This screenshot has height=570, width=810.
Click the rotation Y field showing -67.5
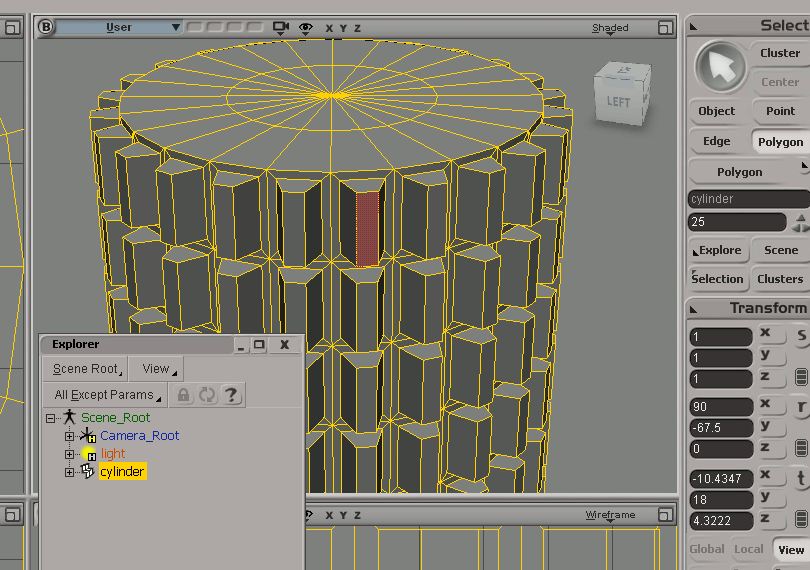(x=721, y=428)
